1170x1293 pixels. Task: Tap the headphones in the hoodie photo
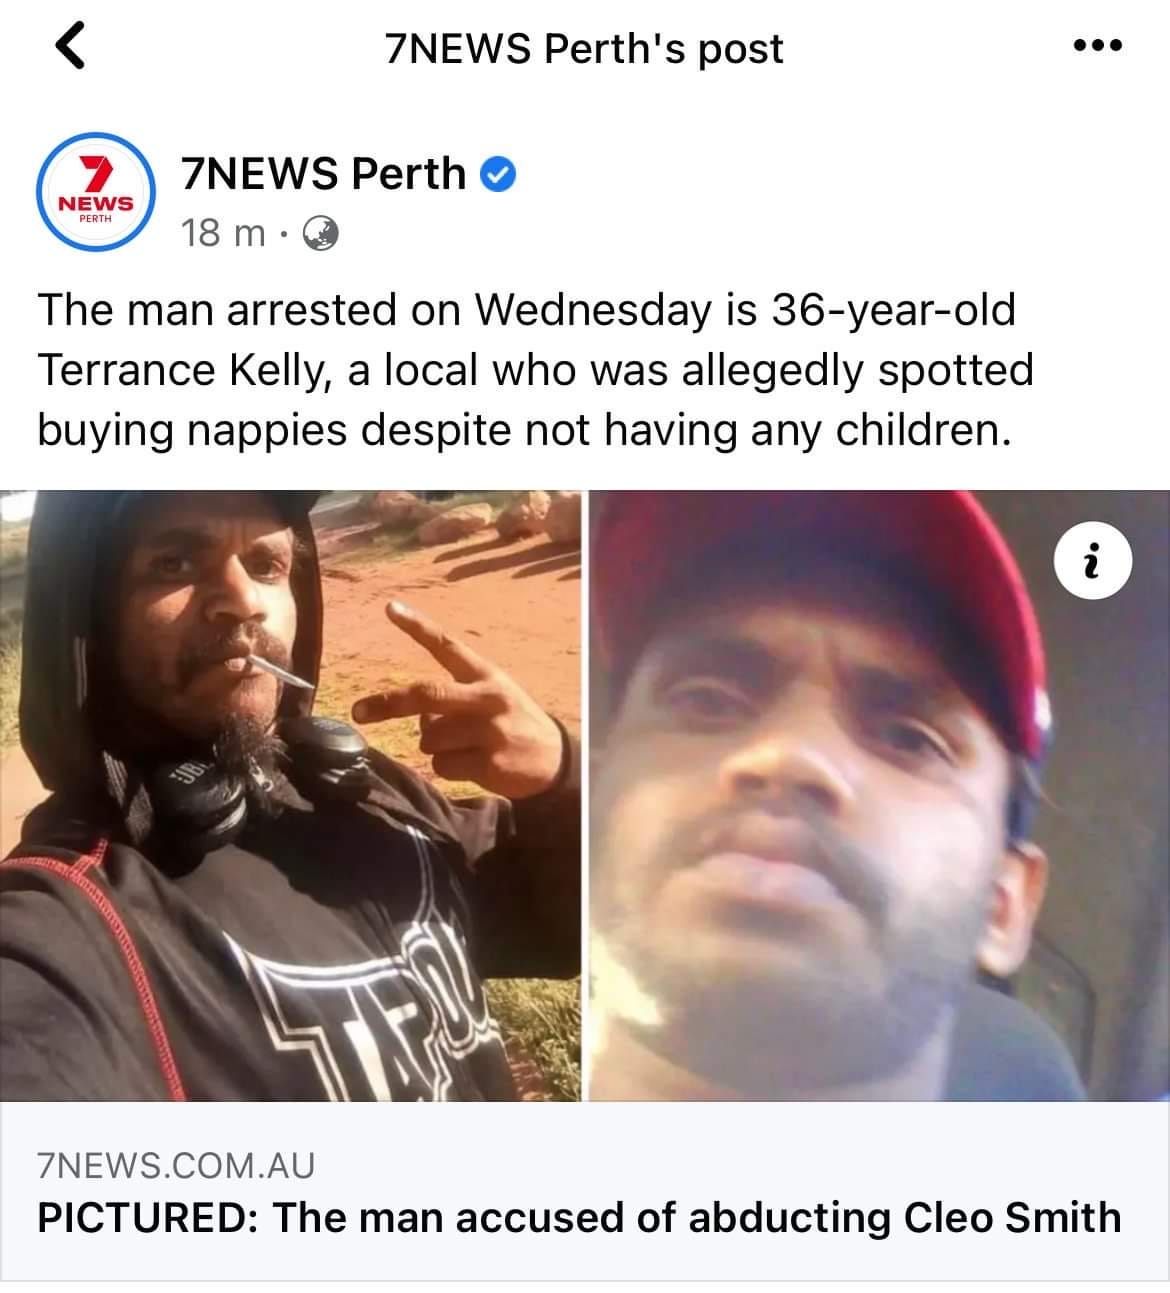click(x=270, y=770)
